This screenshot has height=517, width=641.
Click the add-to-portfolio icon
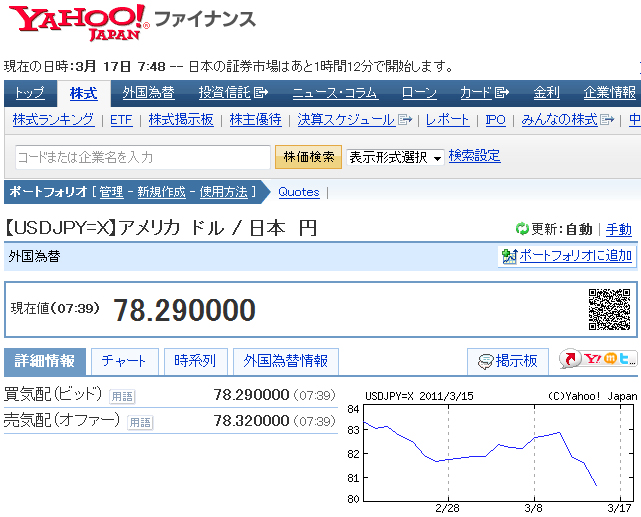click(509, 256)
